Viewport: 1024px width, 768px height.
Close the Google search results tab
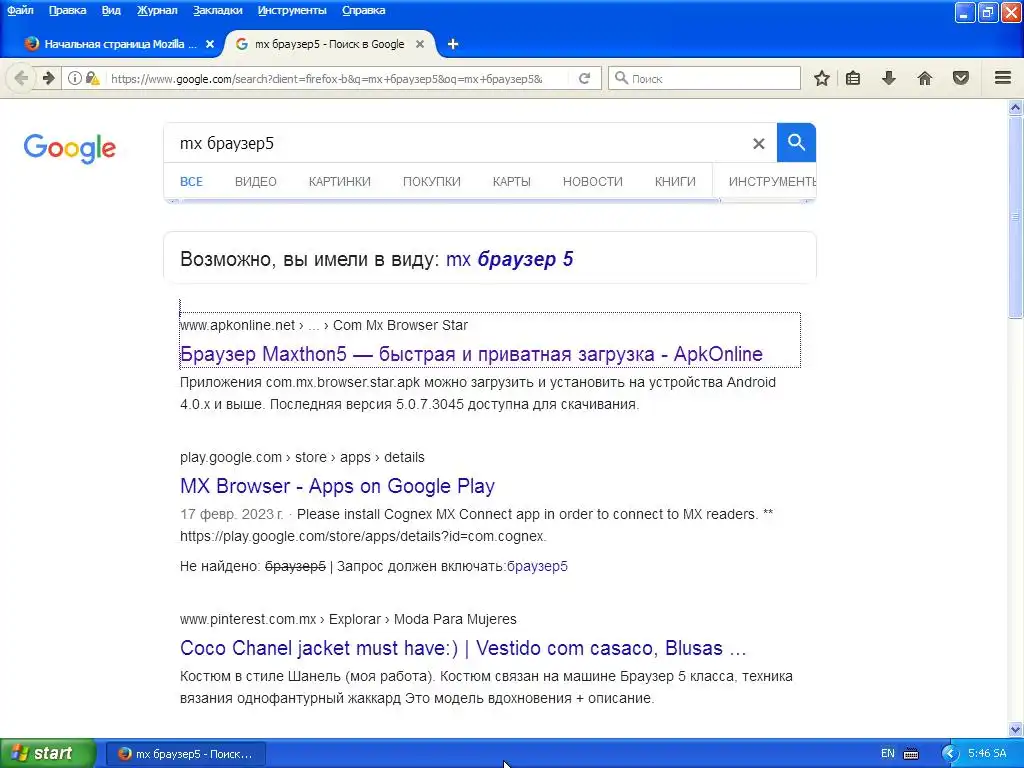[x=420, y=44]
